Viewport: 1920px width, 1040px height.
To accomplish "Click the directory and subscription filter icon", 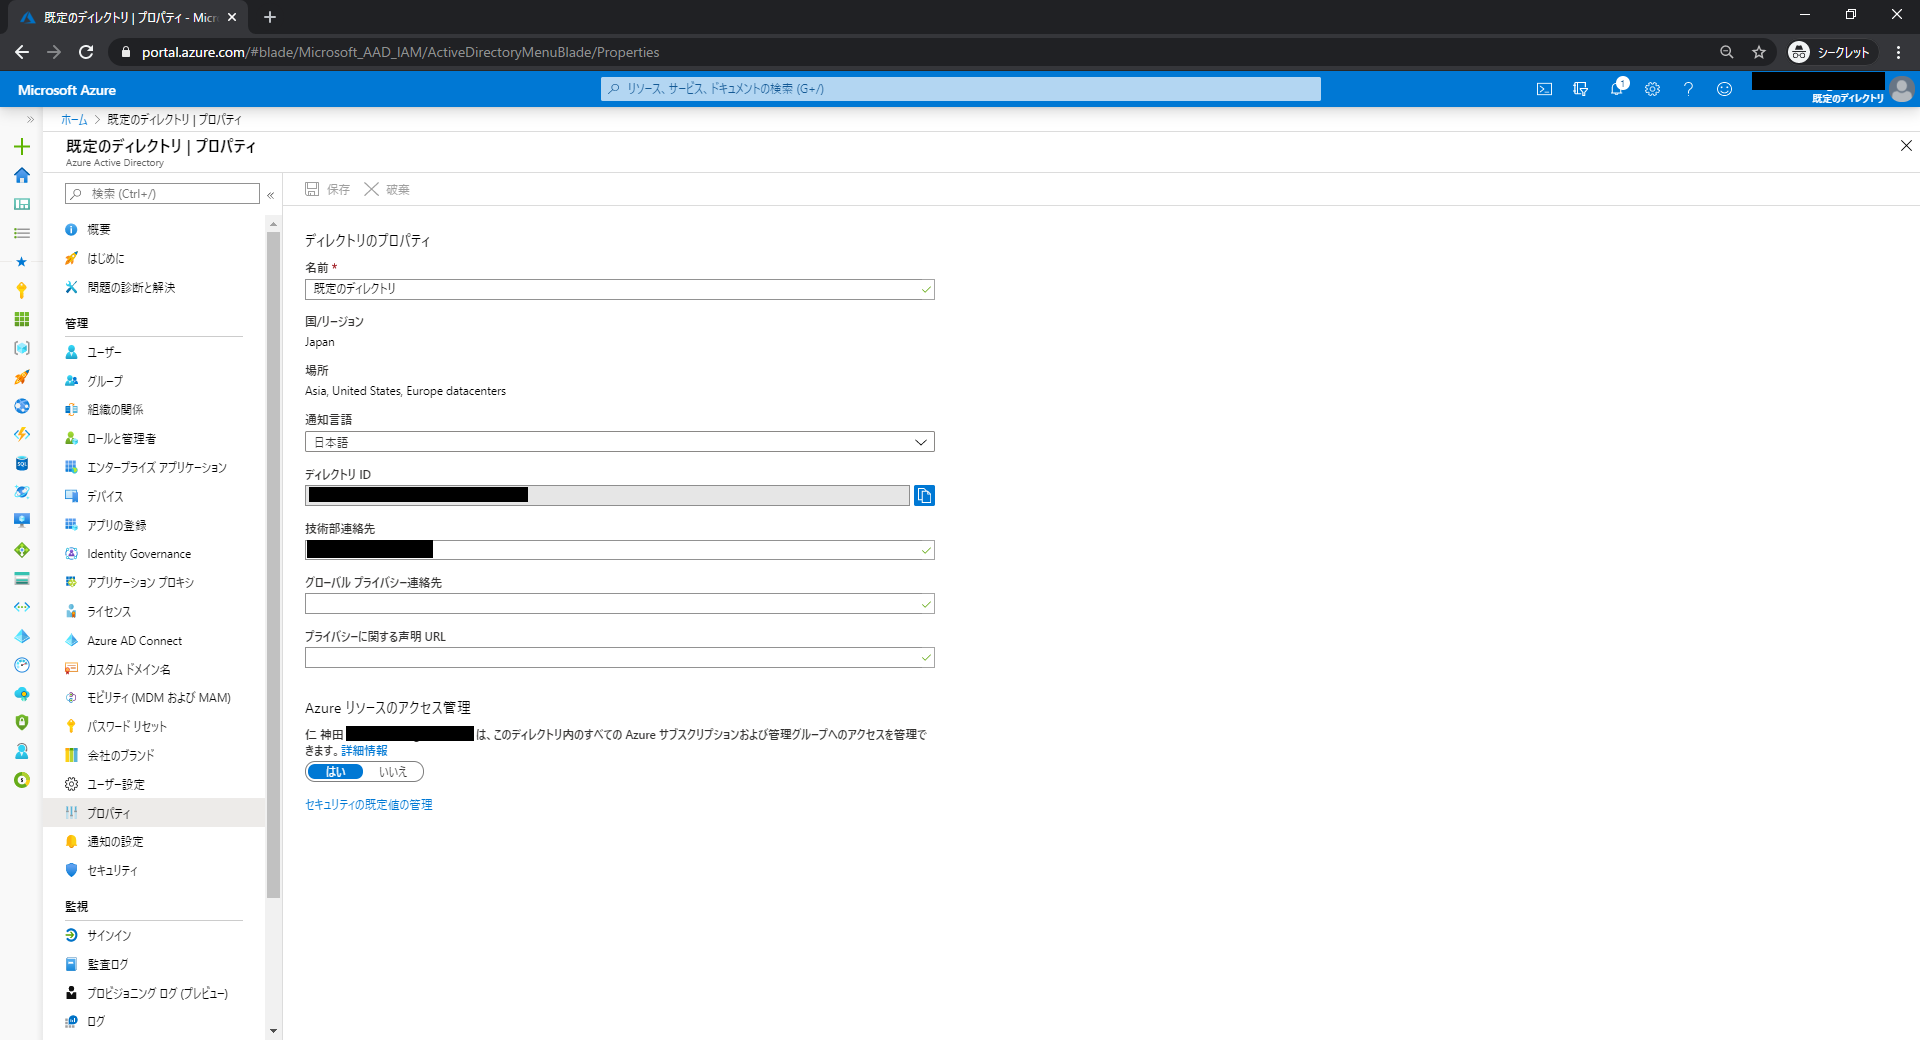I will 1580,89.
